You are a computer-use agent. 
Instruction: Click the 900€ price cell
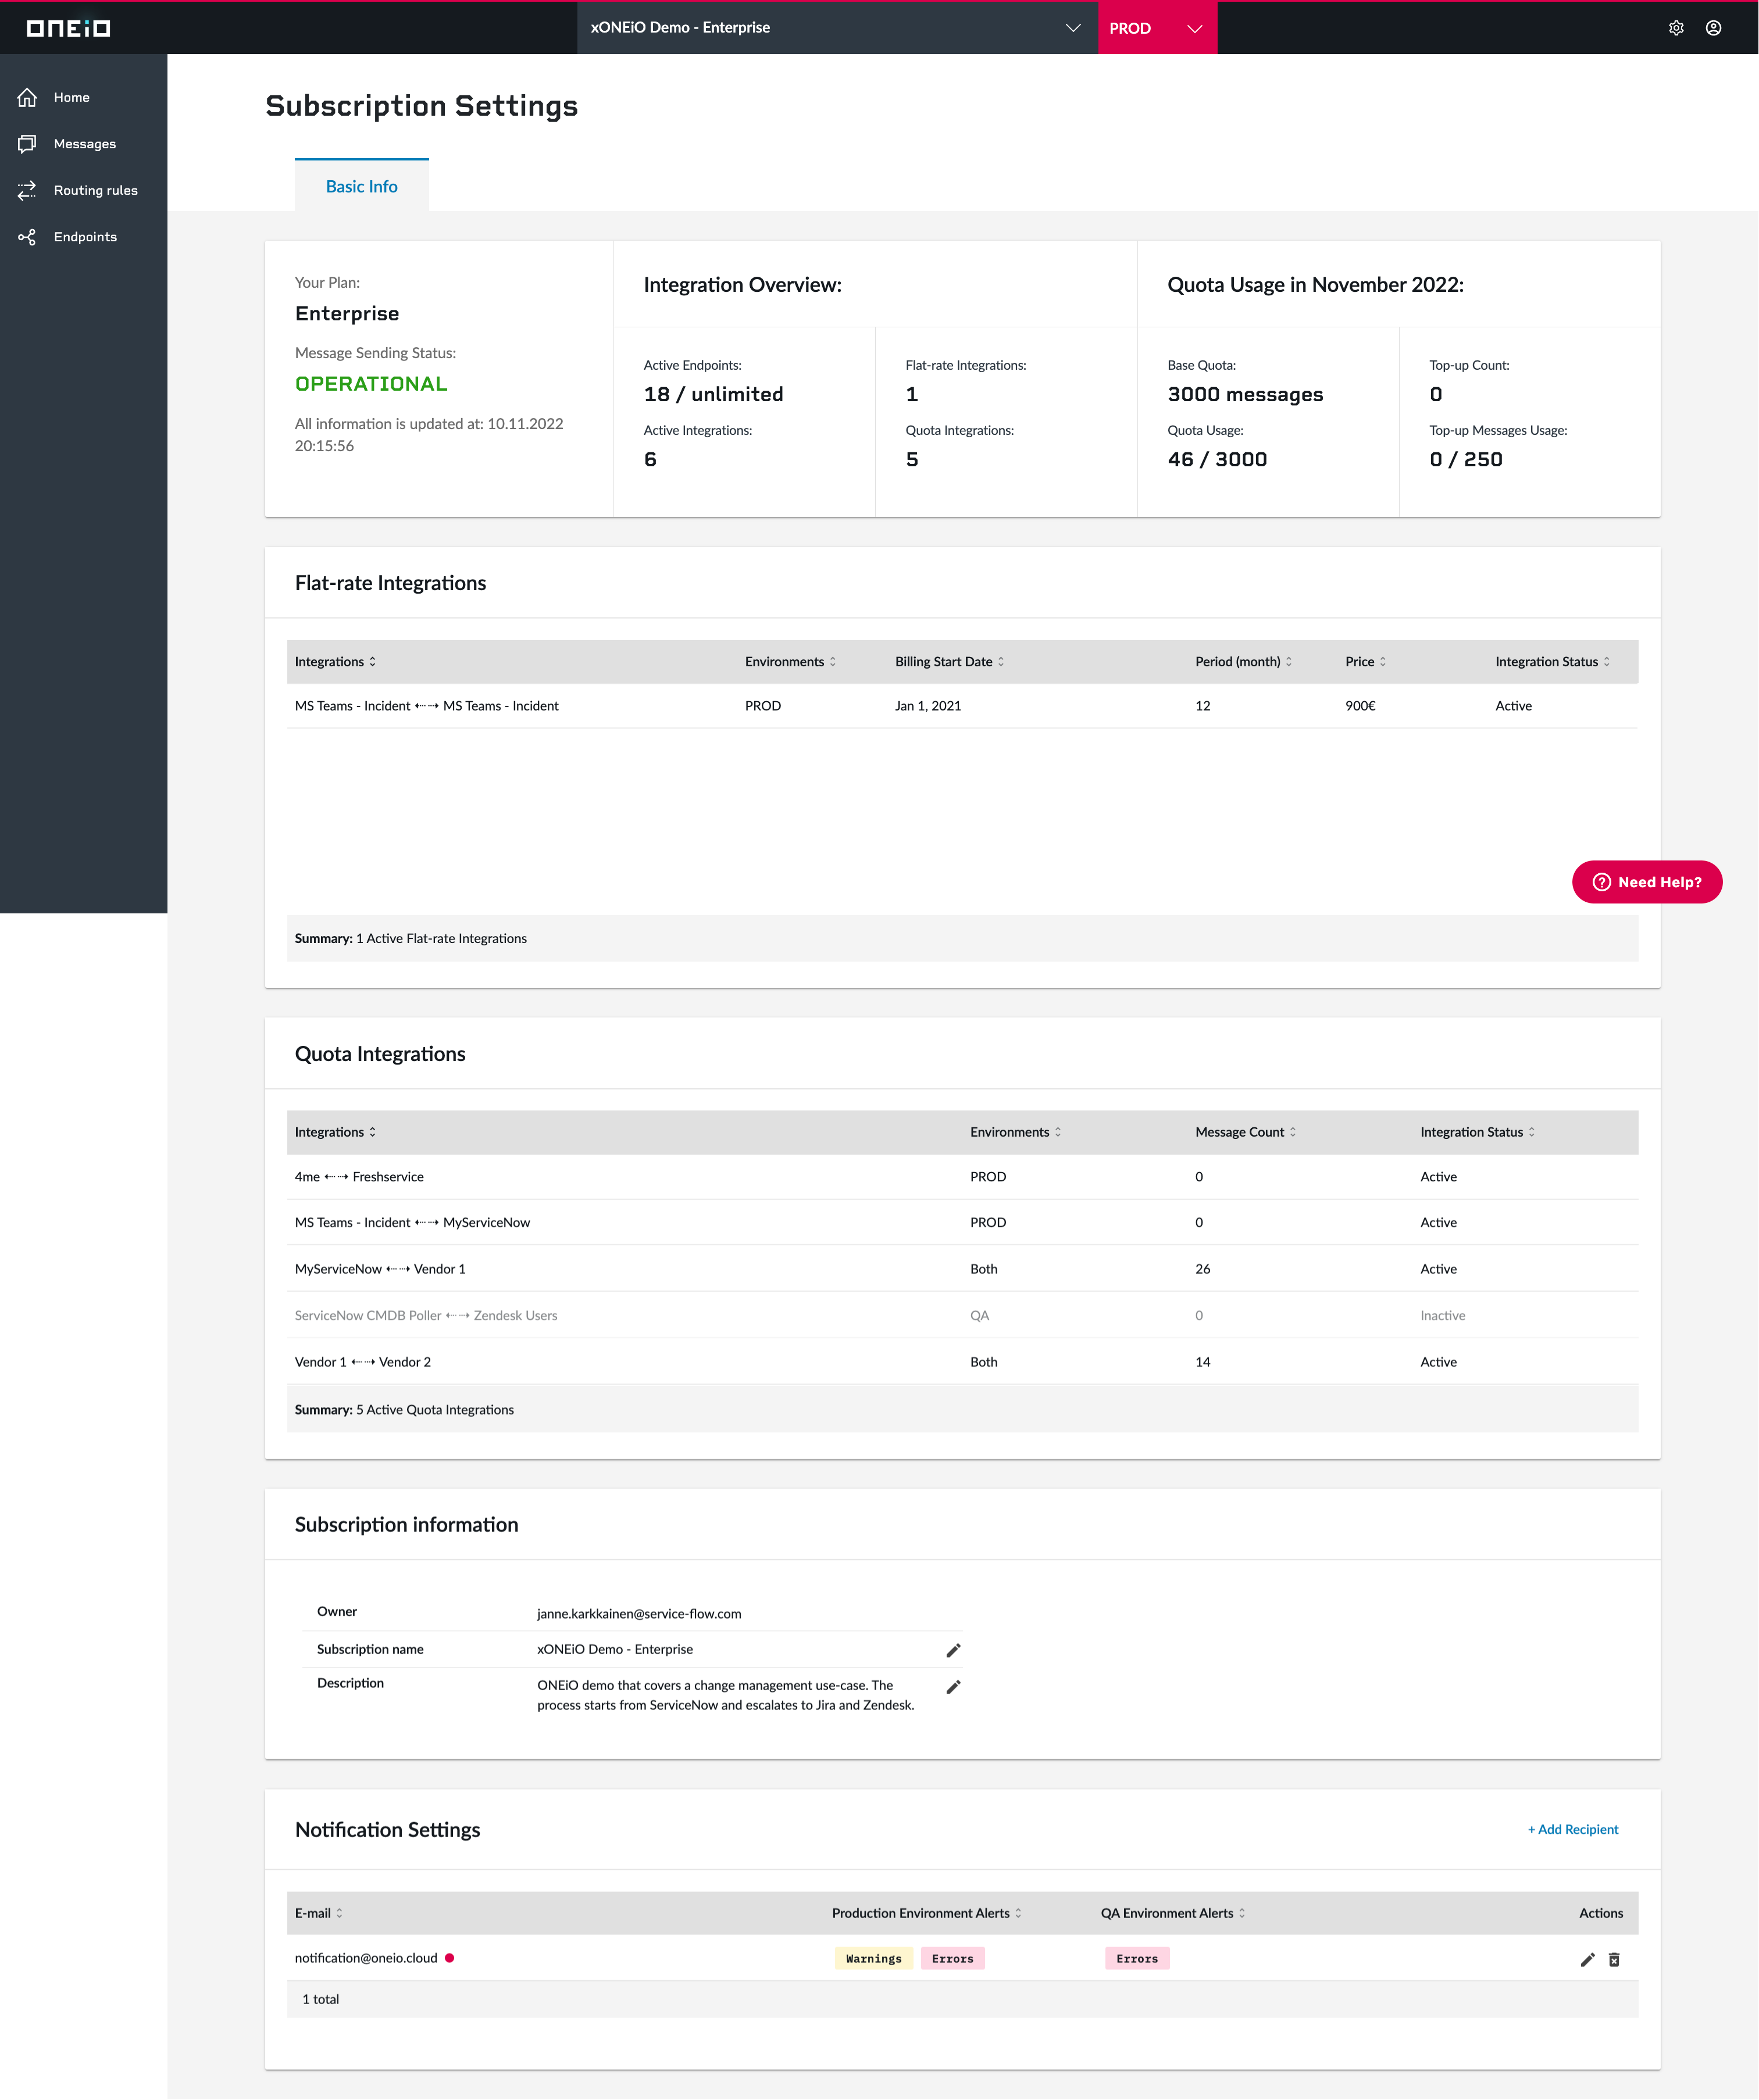[1360, 706]
